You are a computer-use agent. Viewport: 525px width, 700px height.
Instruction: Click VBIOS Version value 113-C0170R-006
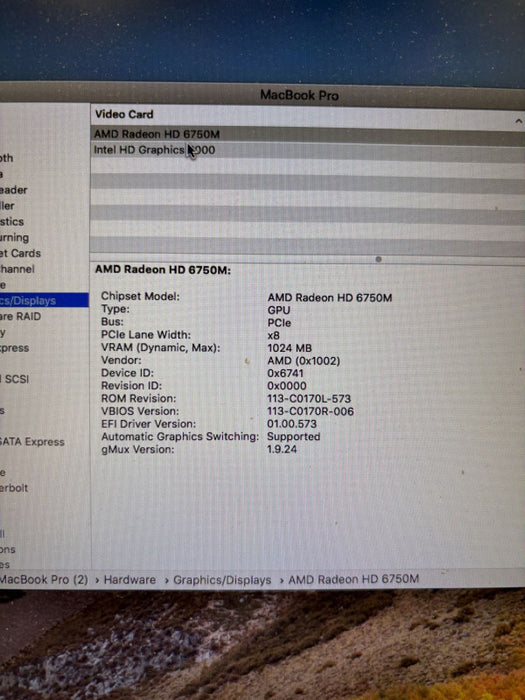[311, 411]
